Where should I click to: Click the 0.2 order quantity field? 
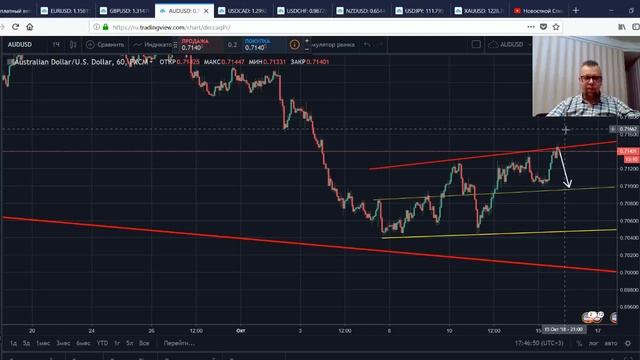[x=233, y=44]
